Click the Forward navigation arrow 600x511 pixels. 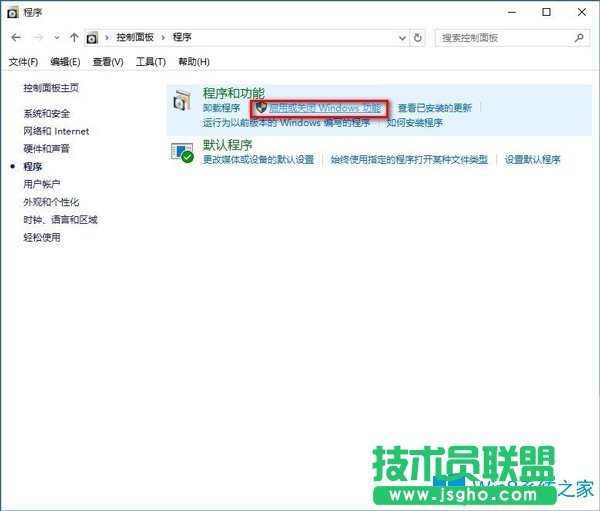(39, 38)
